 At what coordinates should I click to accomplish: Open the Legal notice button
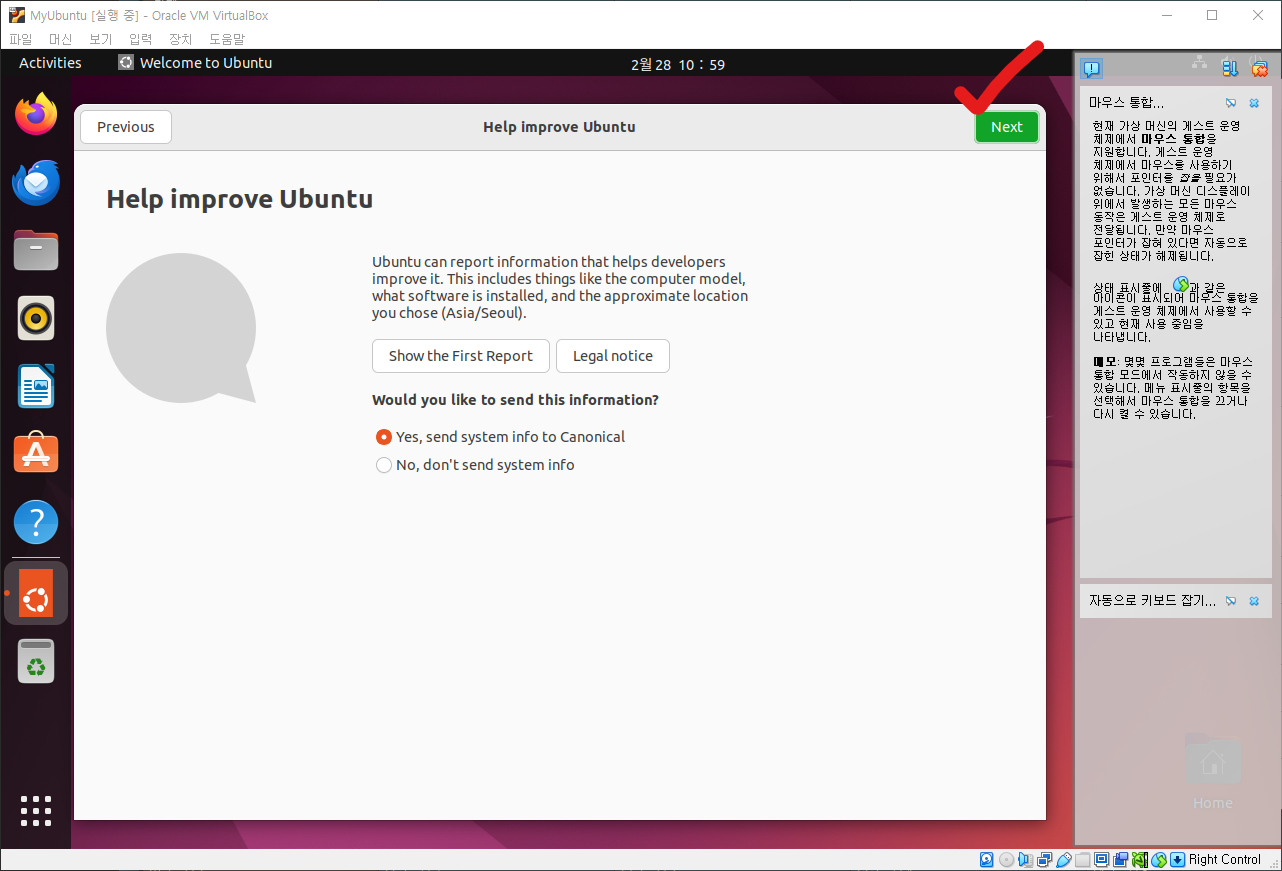pos(613,356)
